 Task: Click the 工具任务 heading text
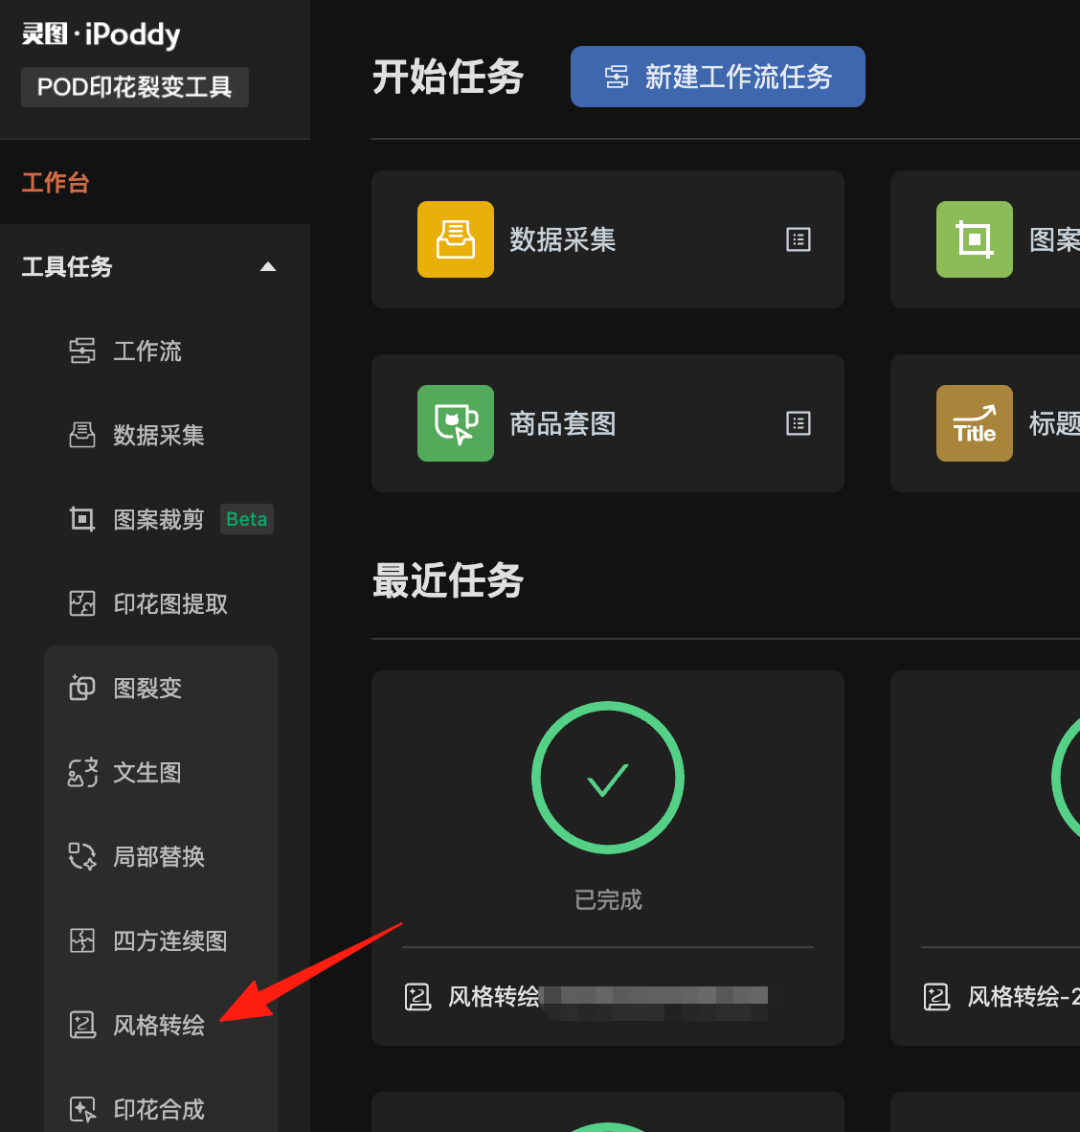[x=67, y=267]
